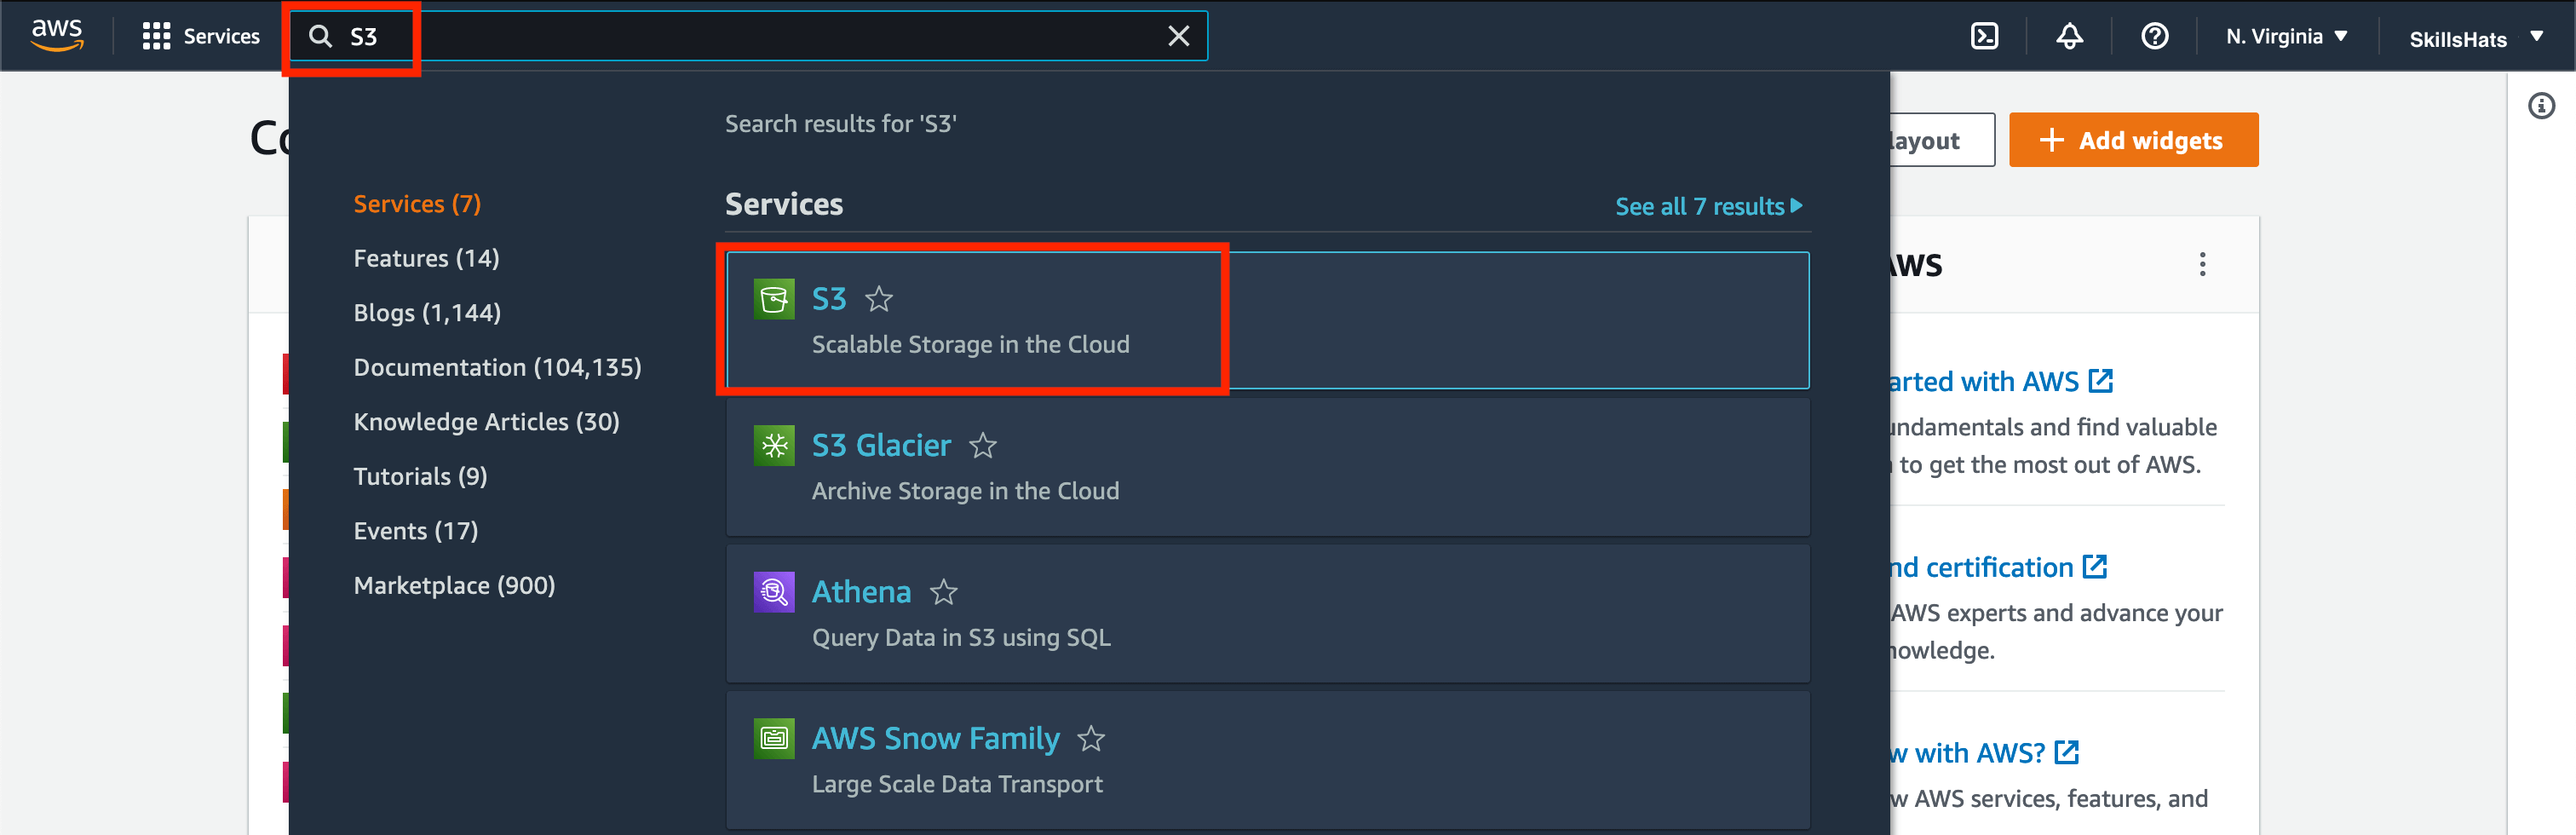Open the CloudShell terminal icon
This screenshot has width=2576, height=835.
(x=1984, y=37)
